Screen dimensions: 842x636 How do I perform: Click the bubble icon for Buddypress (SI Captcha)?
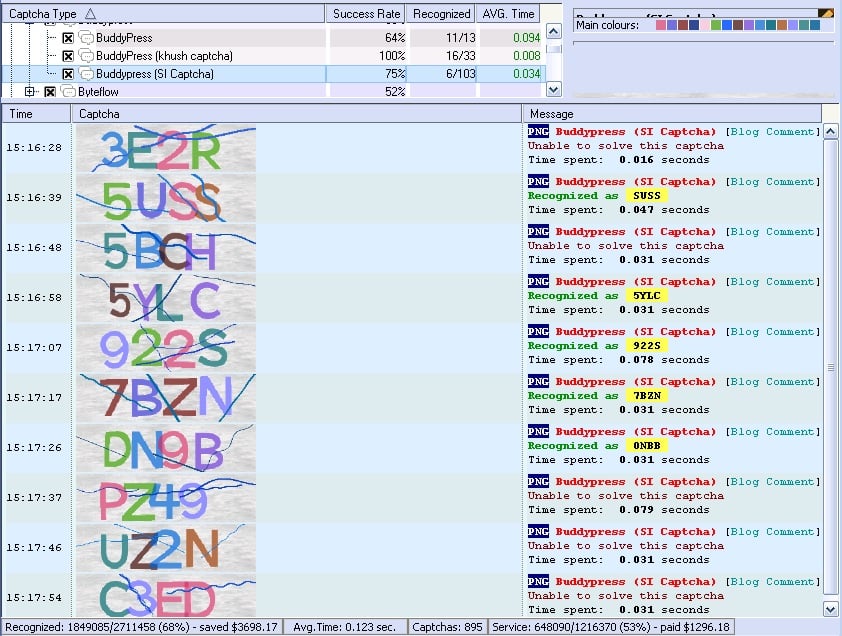(86, 74)
